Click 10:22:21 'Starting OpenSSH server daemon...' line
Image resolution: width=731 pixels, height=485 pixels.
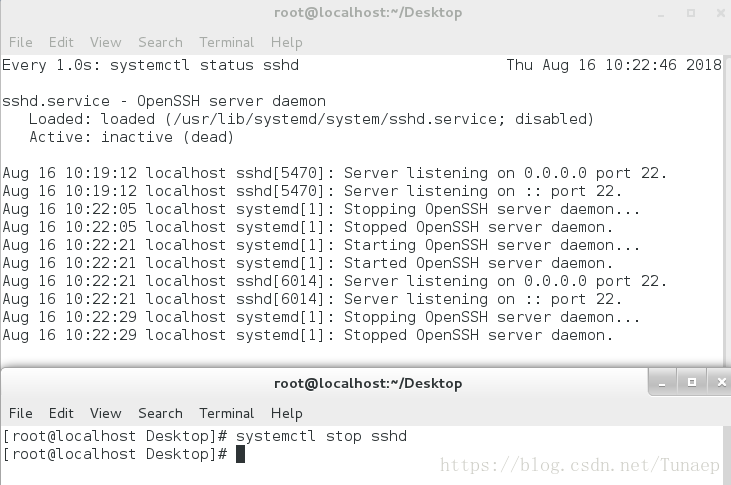click(x=321, y=245)
